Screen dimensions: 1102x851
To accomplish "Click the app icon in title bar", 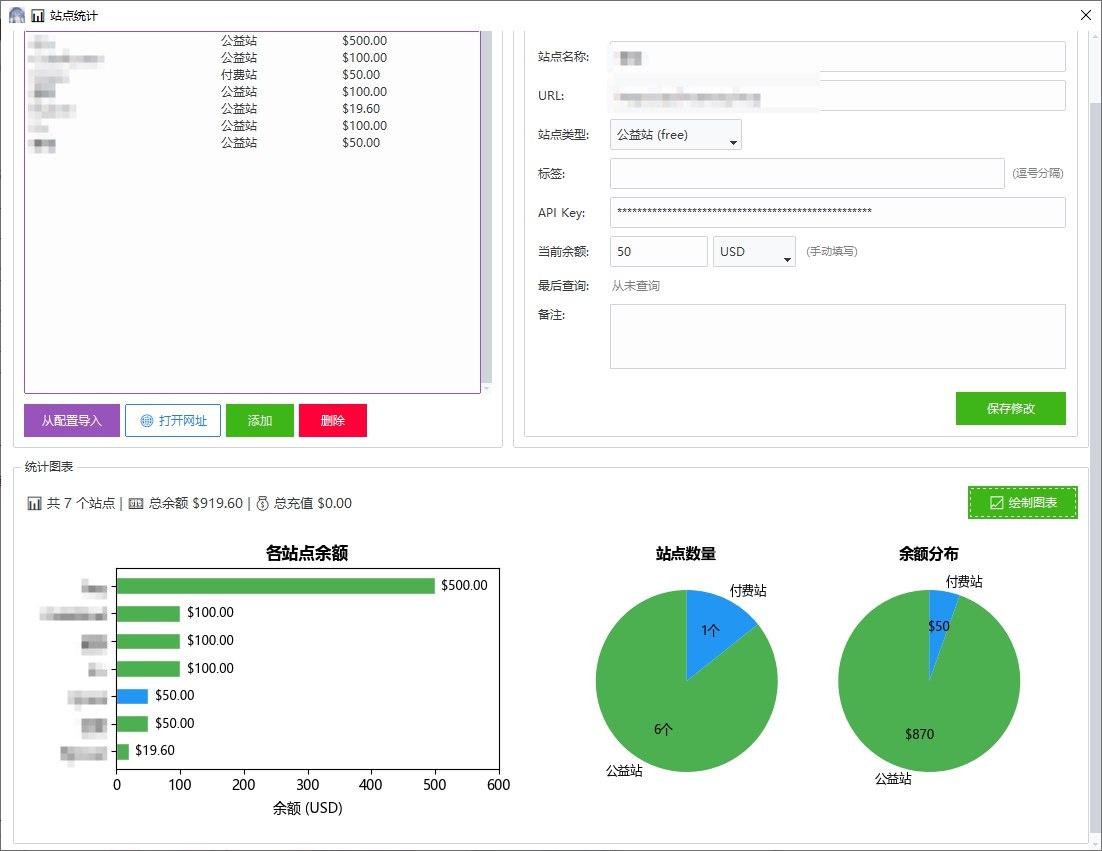I will tap(17, 15).
